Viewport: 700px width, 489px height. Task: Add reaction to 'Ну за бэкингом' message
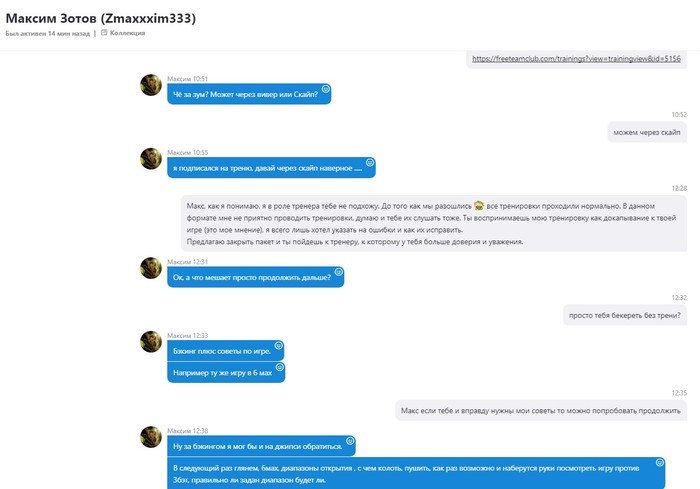[350, 441]
